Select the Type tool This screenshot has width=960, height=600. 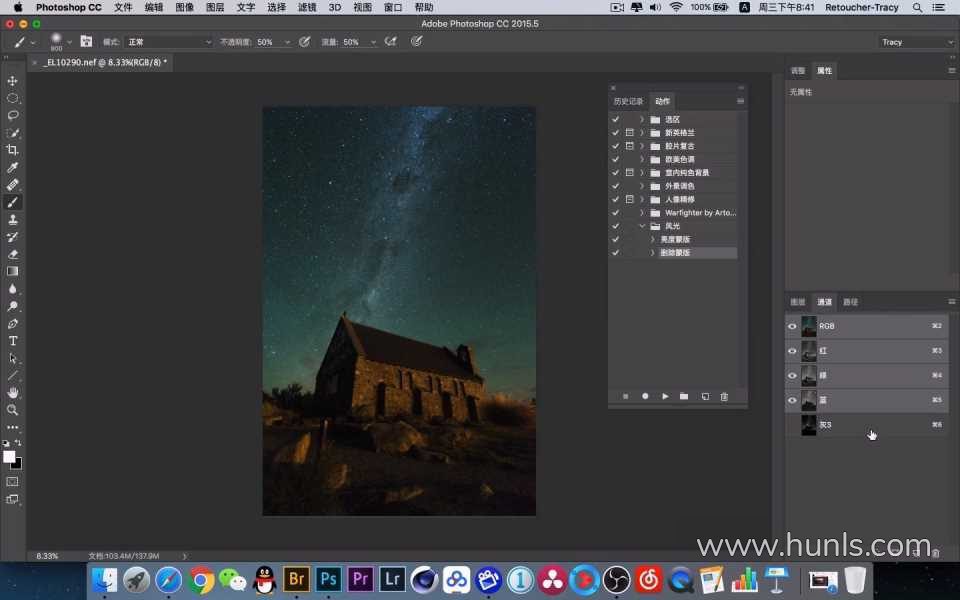[12, 341]
